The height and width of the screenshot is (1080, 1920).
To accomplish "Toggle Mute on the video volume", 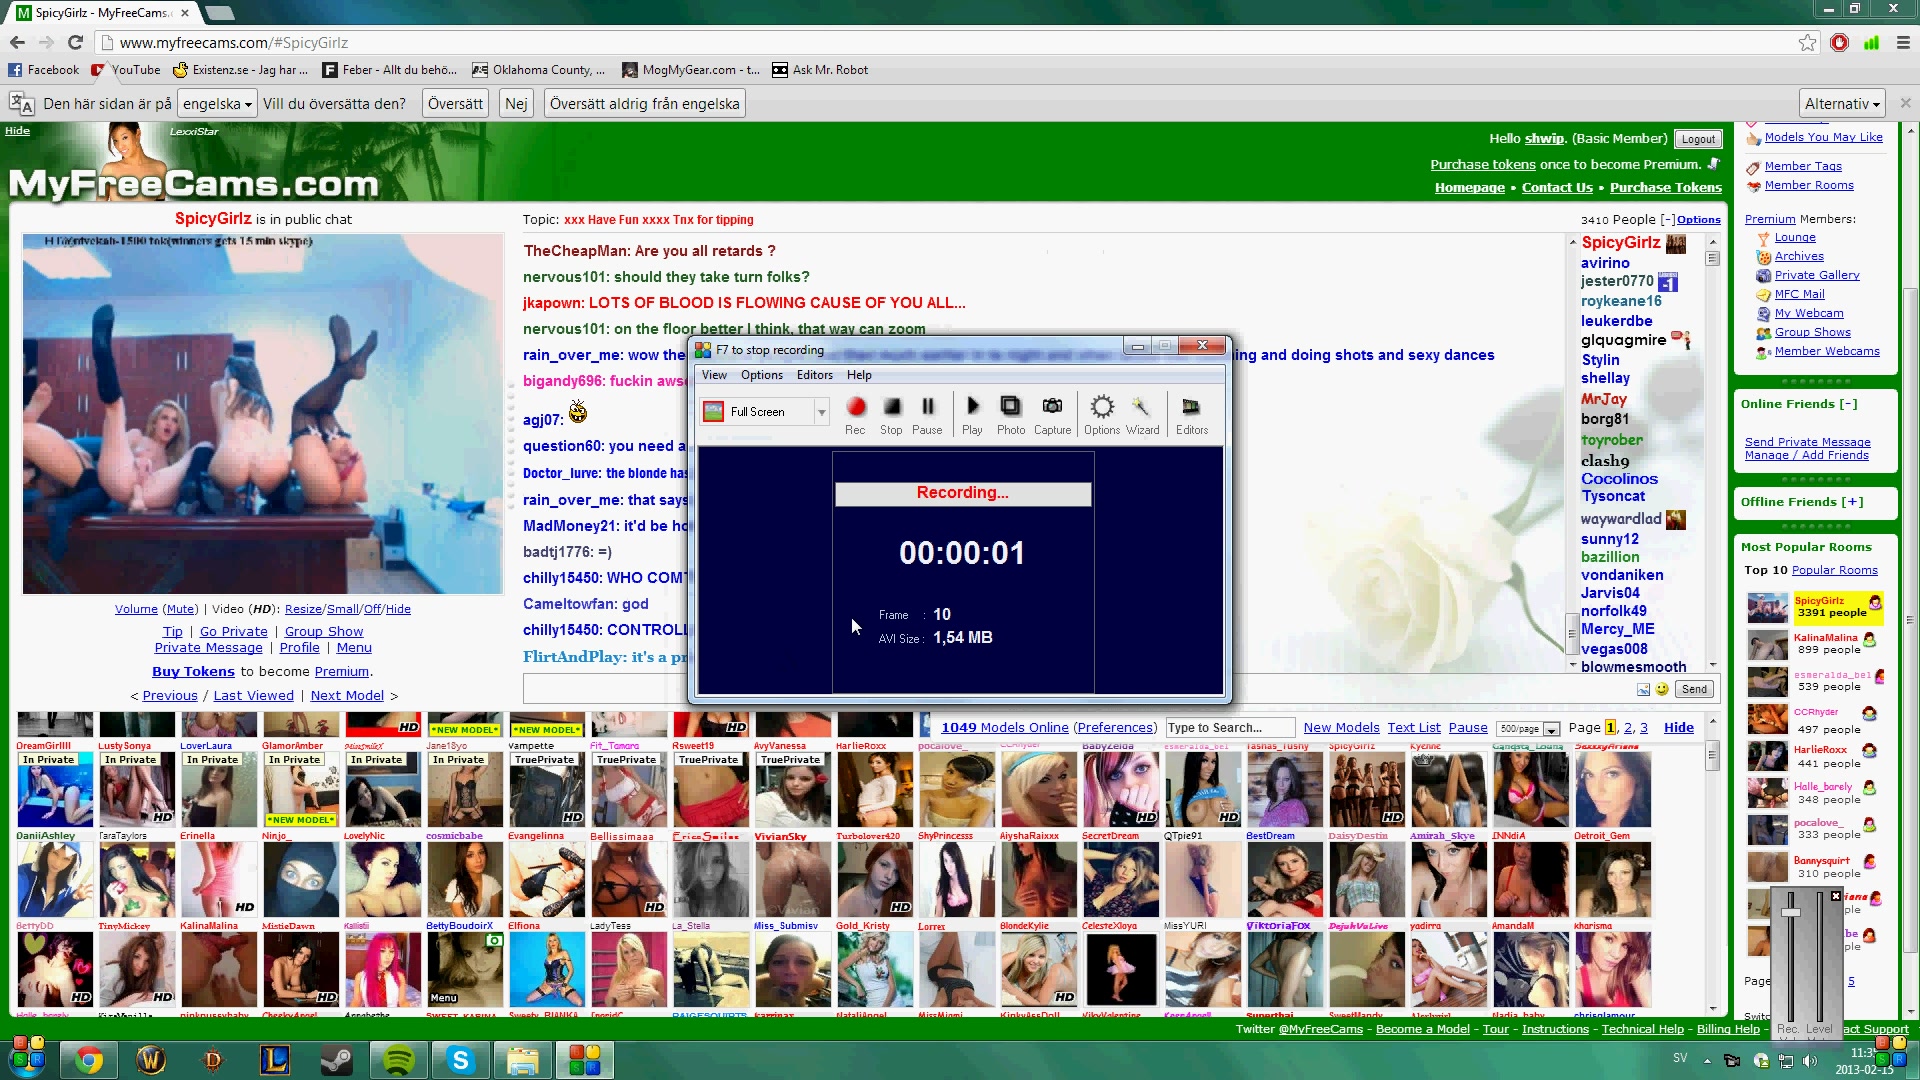I will [x=180, y=609].
